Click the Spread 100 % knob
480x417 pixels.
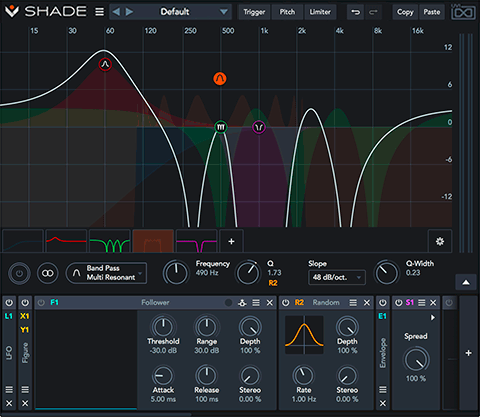[x=416, y=360]
